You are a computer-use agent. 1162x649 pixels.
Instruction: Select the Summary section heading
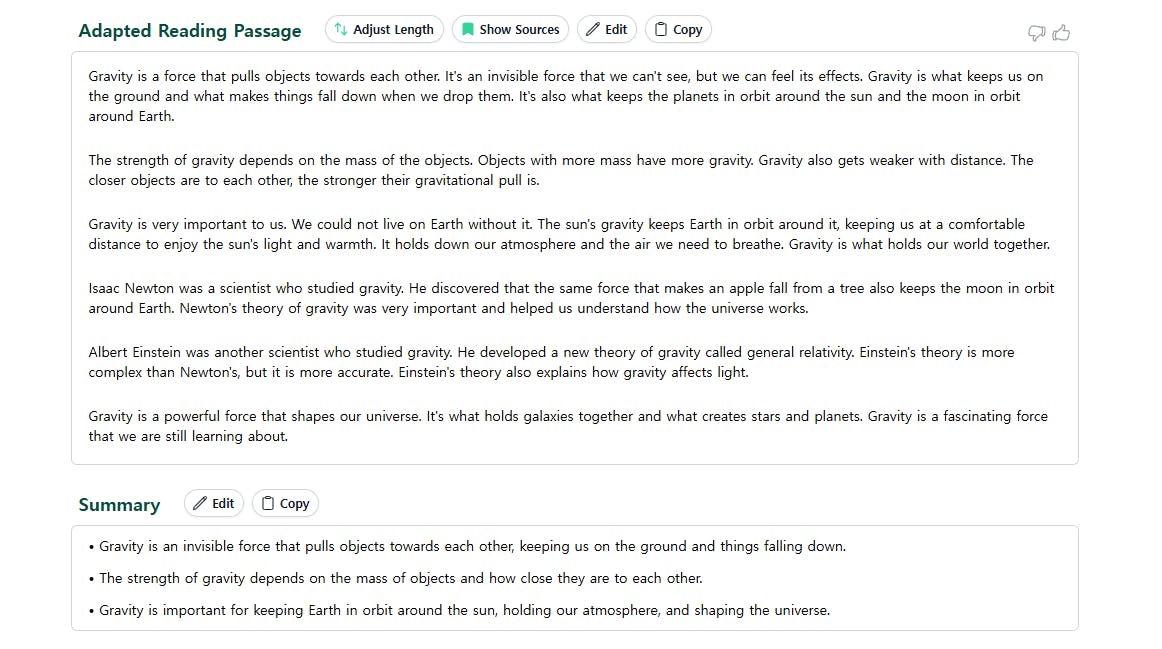(119, 505)
